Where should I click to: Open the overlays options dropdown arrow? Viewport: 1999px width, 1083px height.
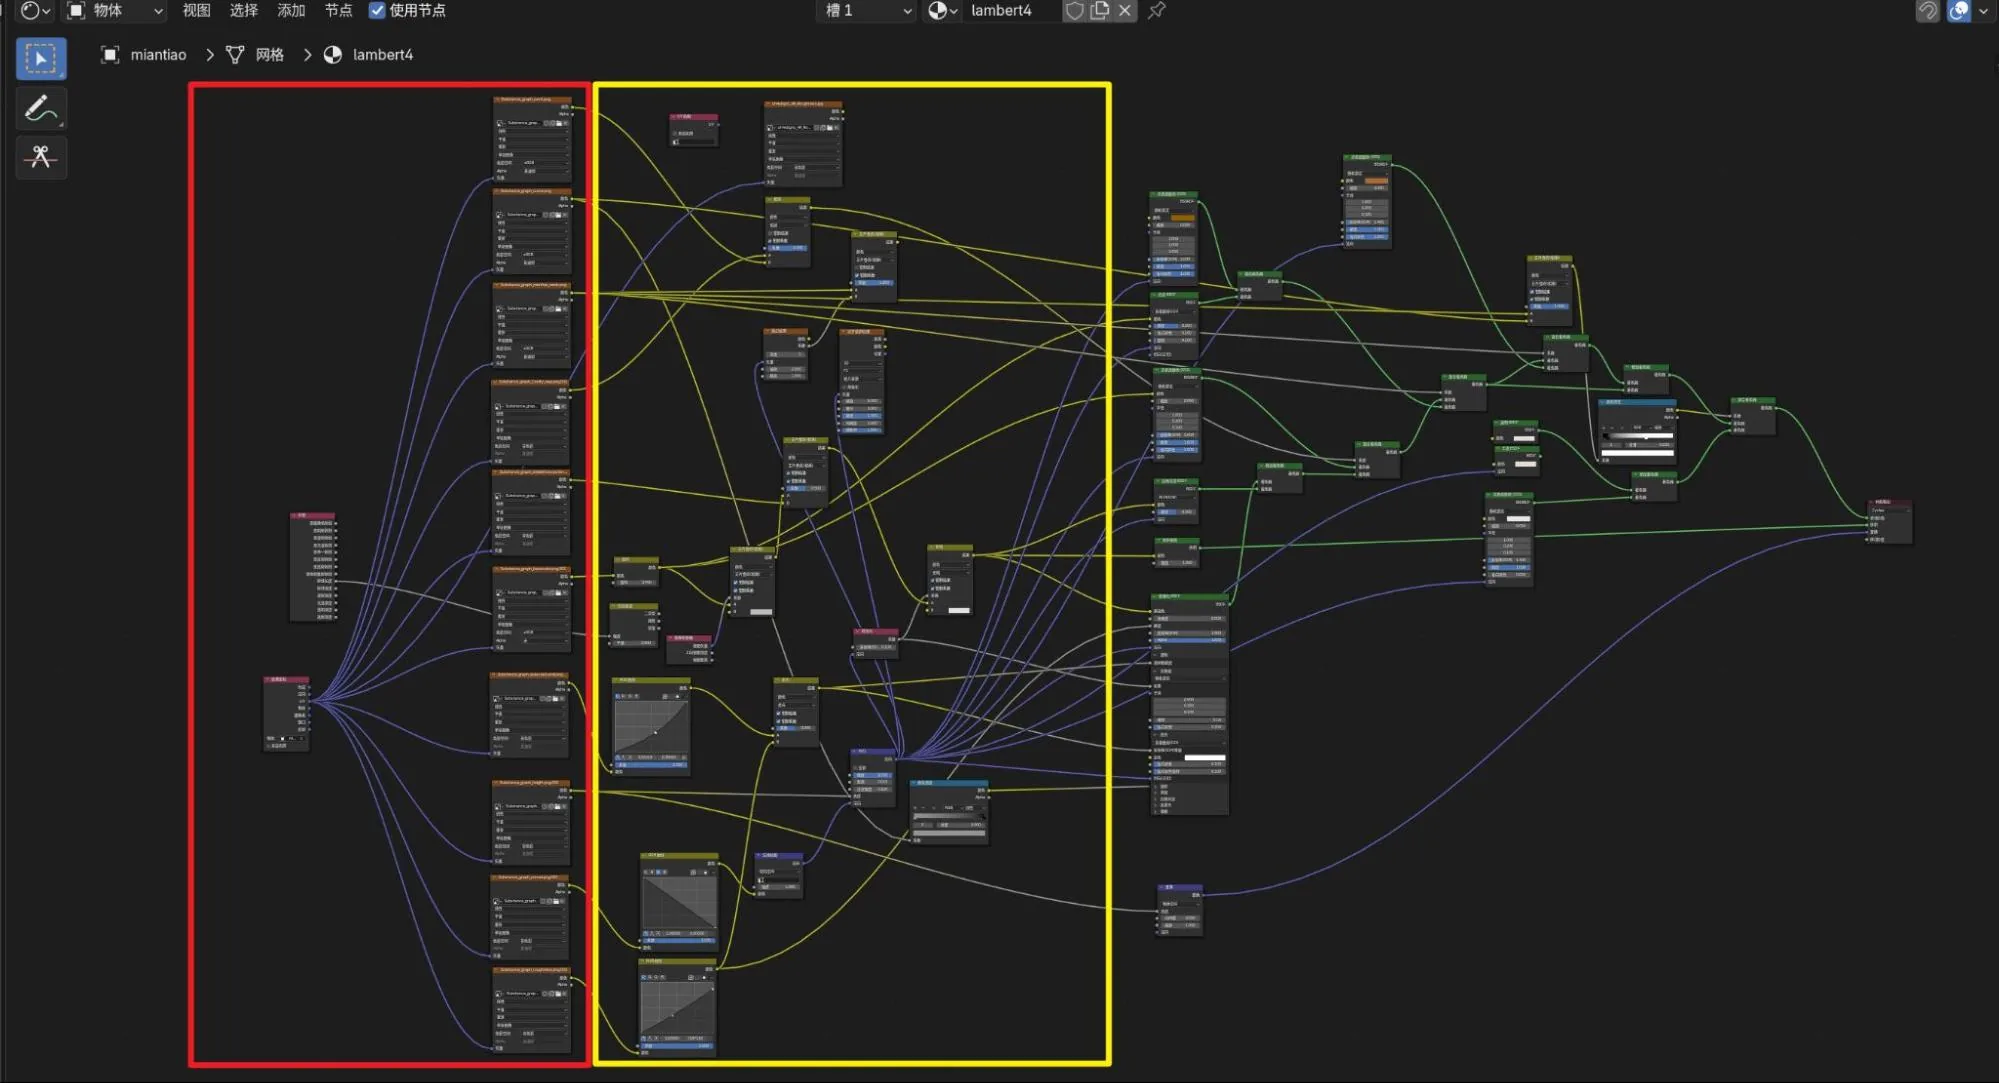[1983, 11]
